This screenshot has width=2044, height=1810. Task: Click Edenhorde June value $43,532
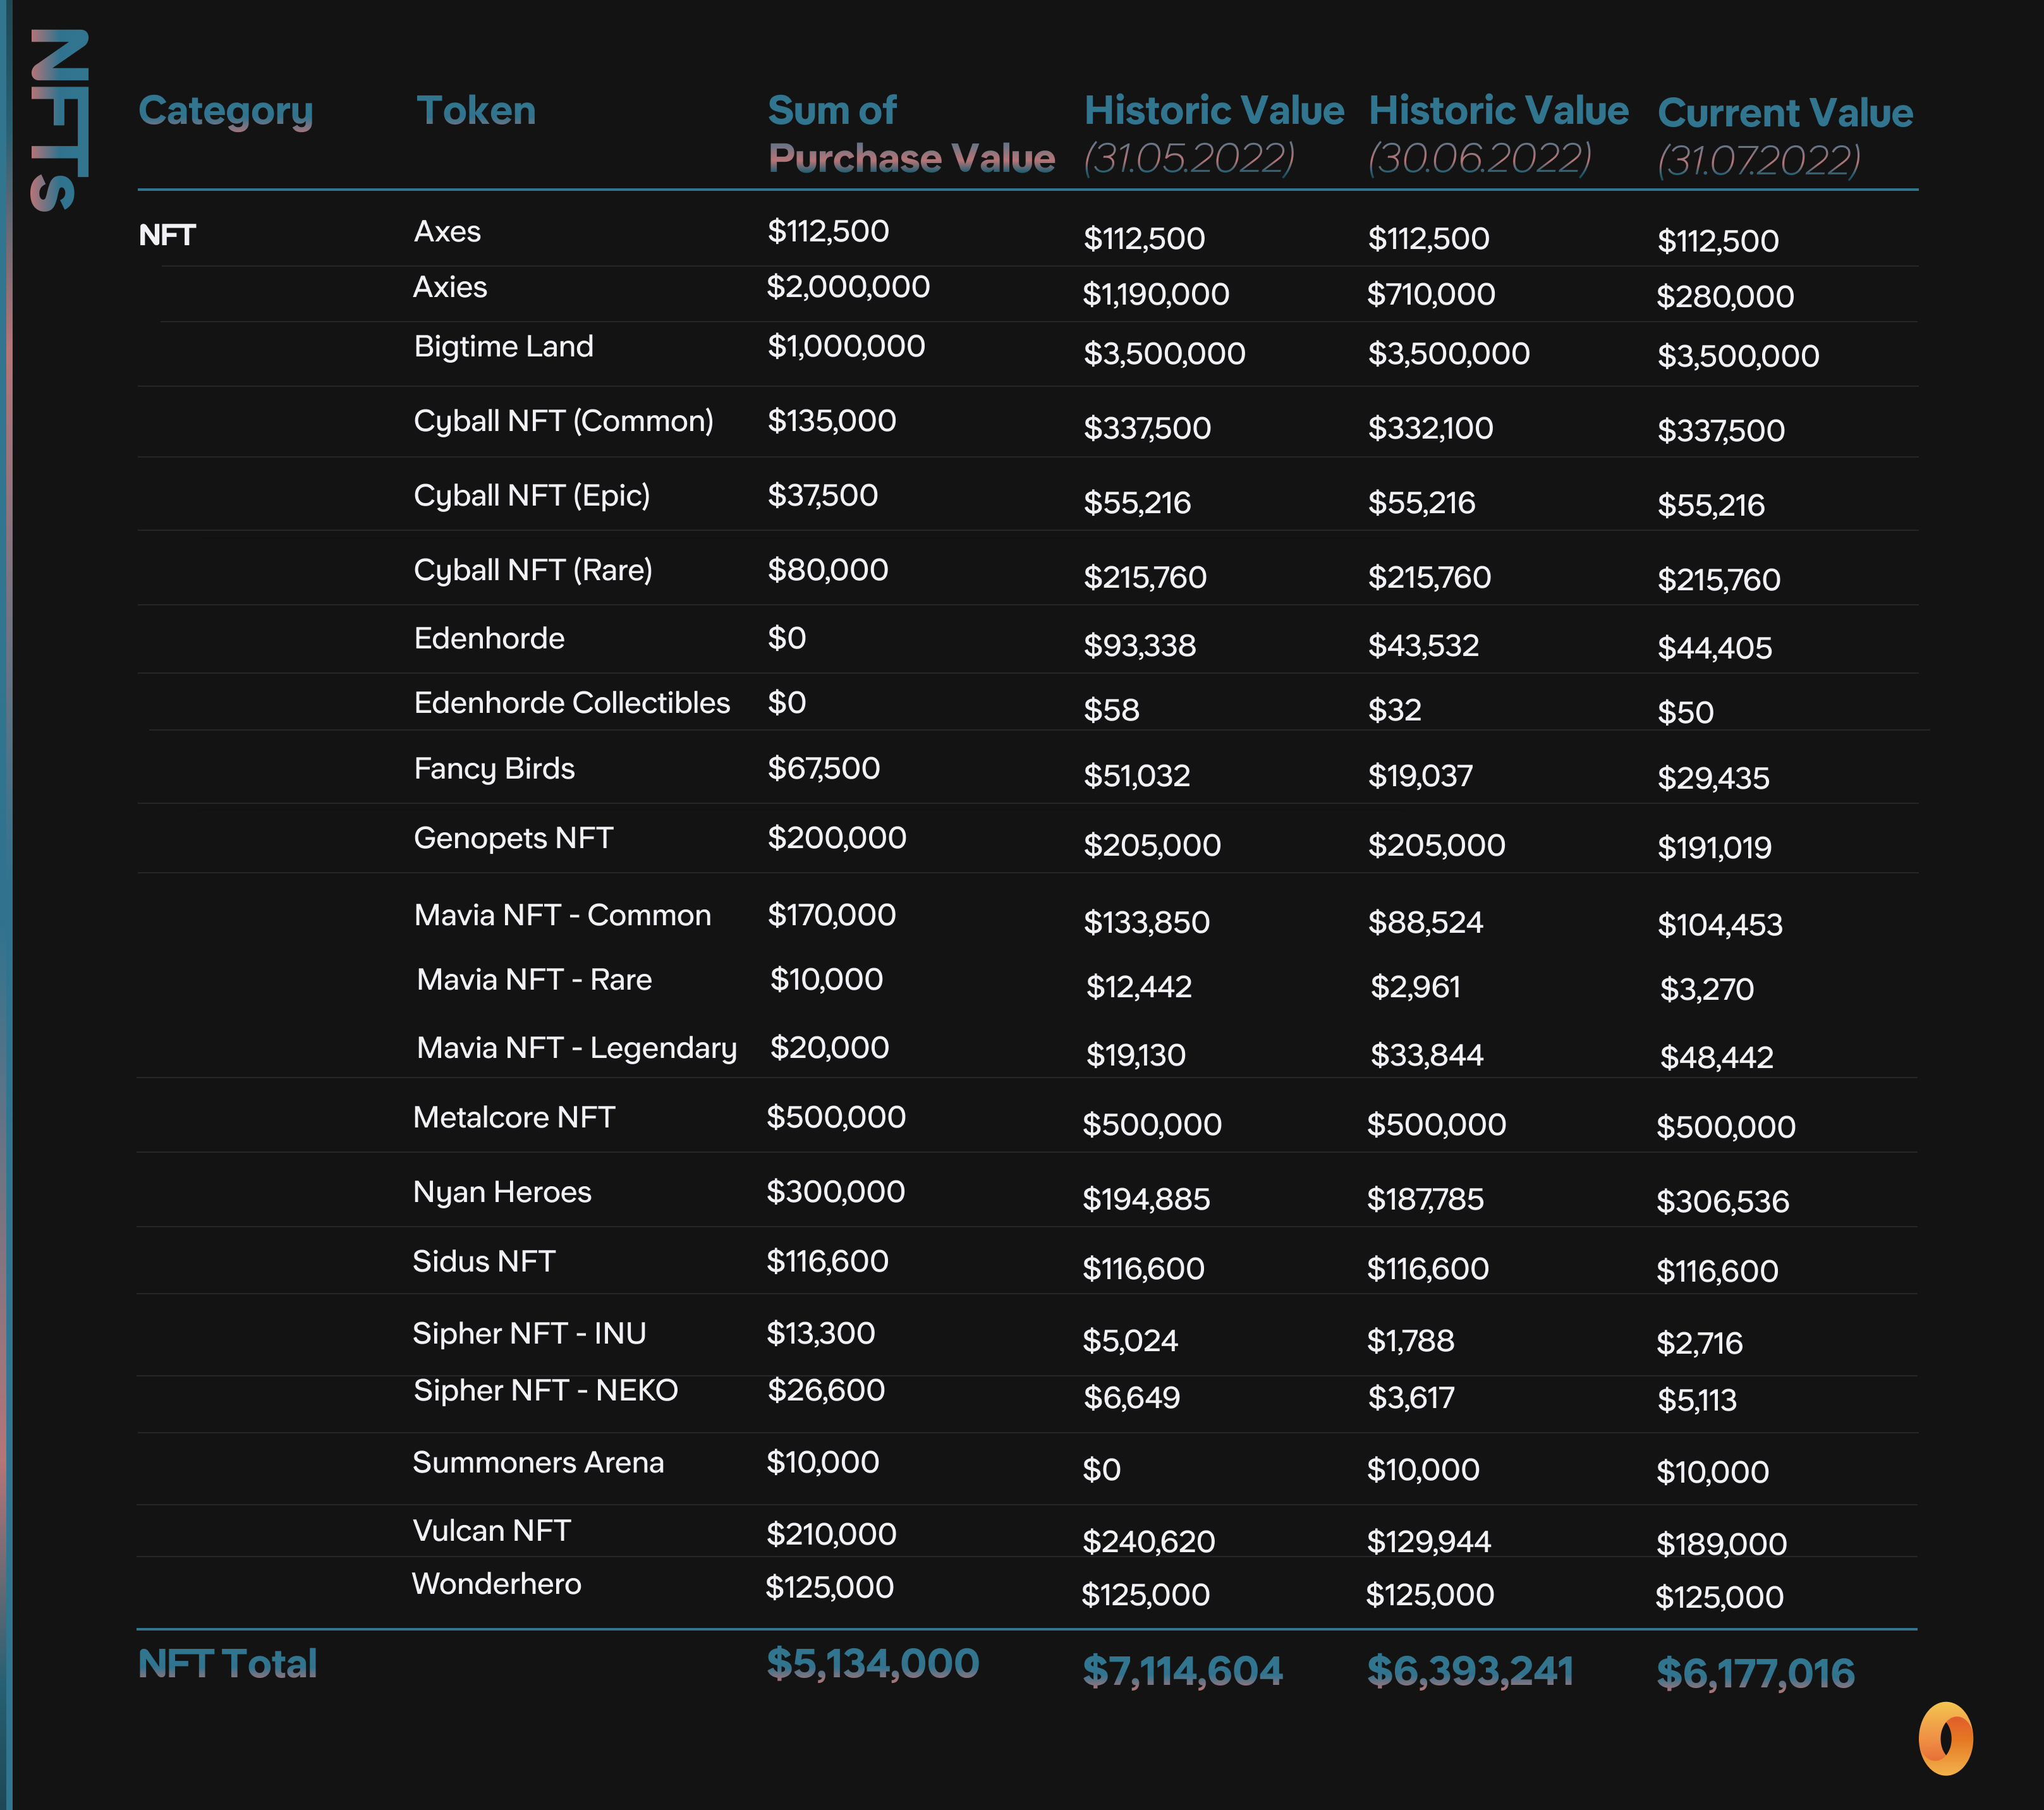[1424, 645]
